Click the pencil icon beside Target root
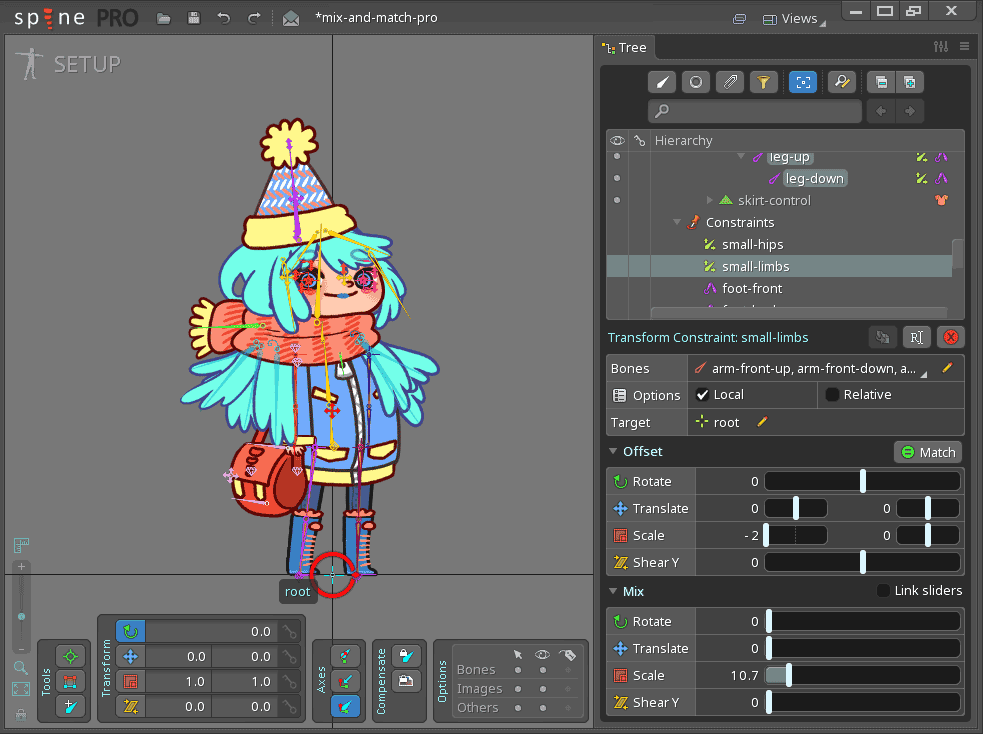 click(x=762, y=422)
